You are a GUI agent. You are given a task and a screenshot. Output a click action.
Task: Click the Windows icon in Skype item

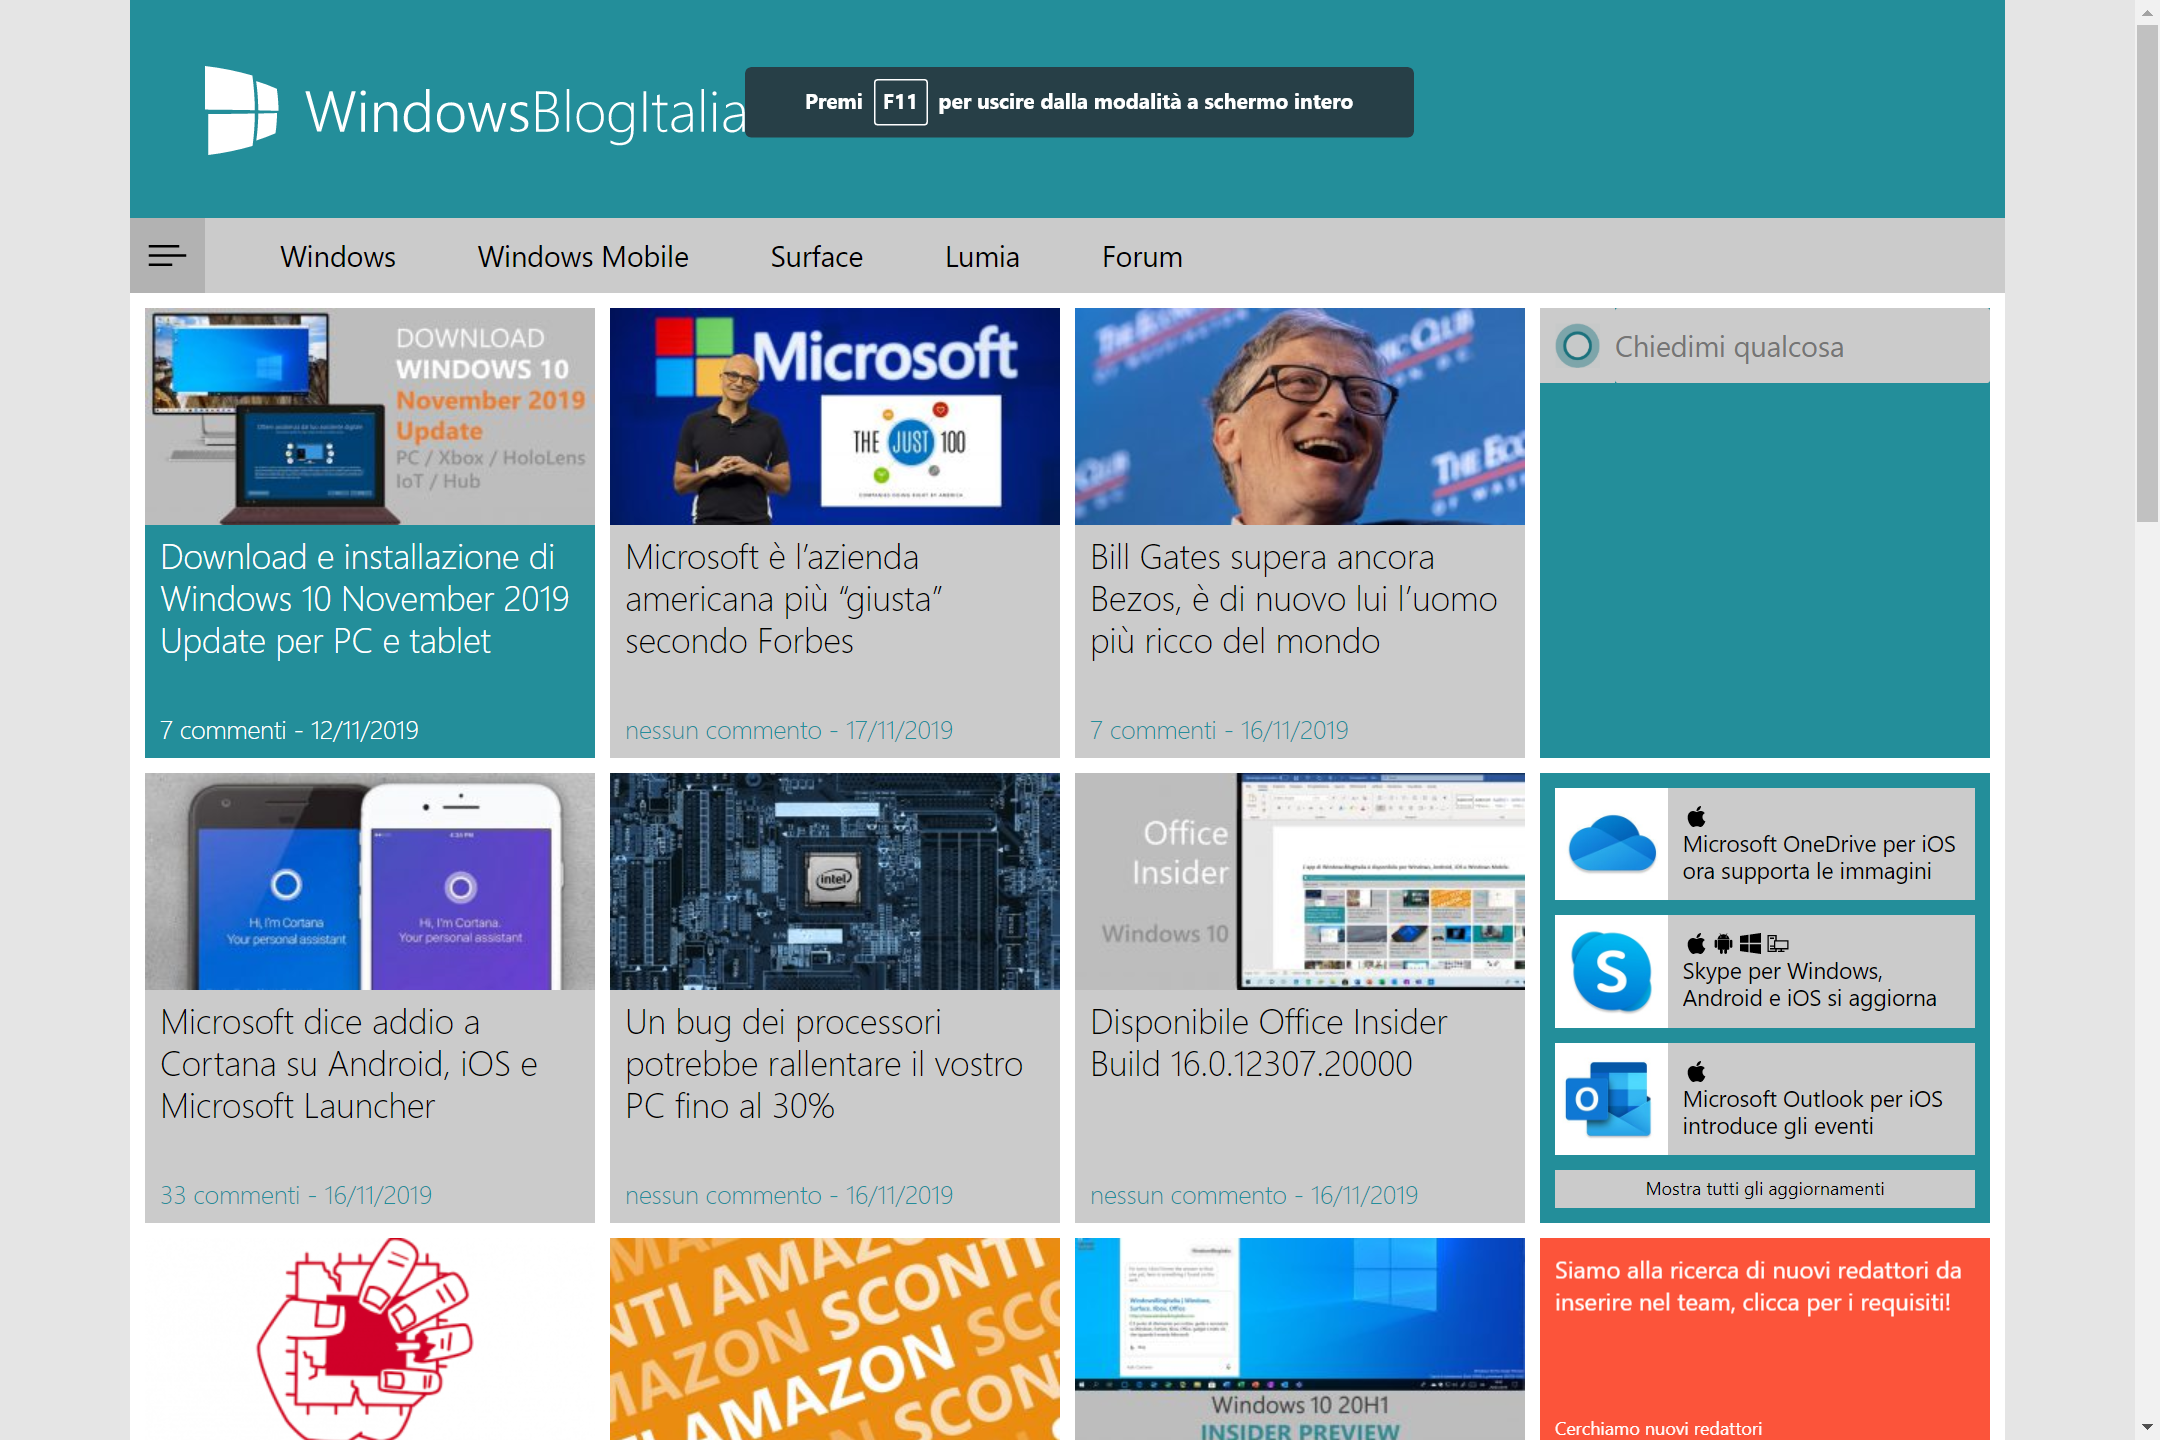click(x=1750, y=943)
